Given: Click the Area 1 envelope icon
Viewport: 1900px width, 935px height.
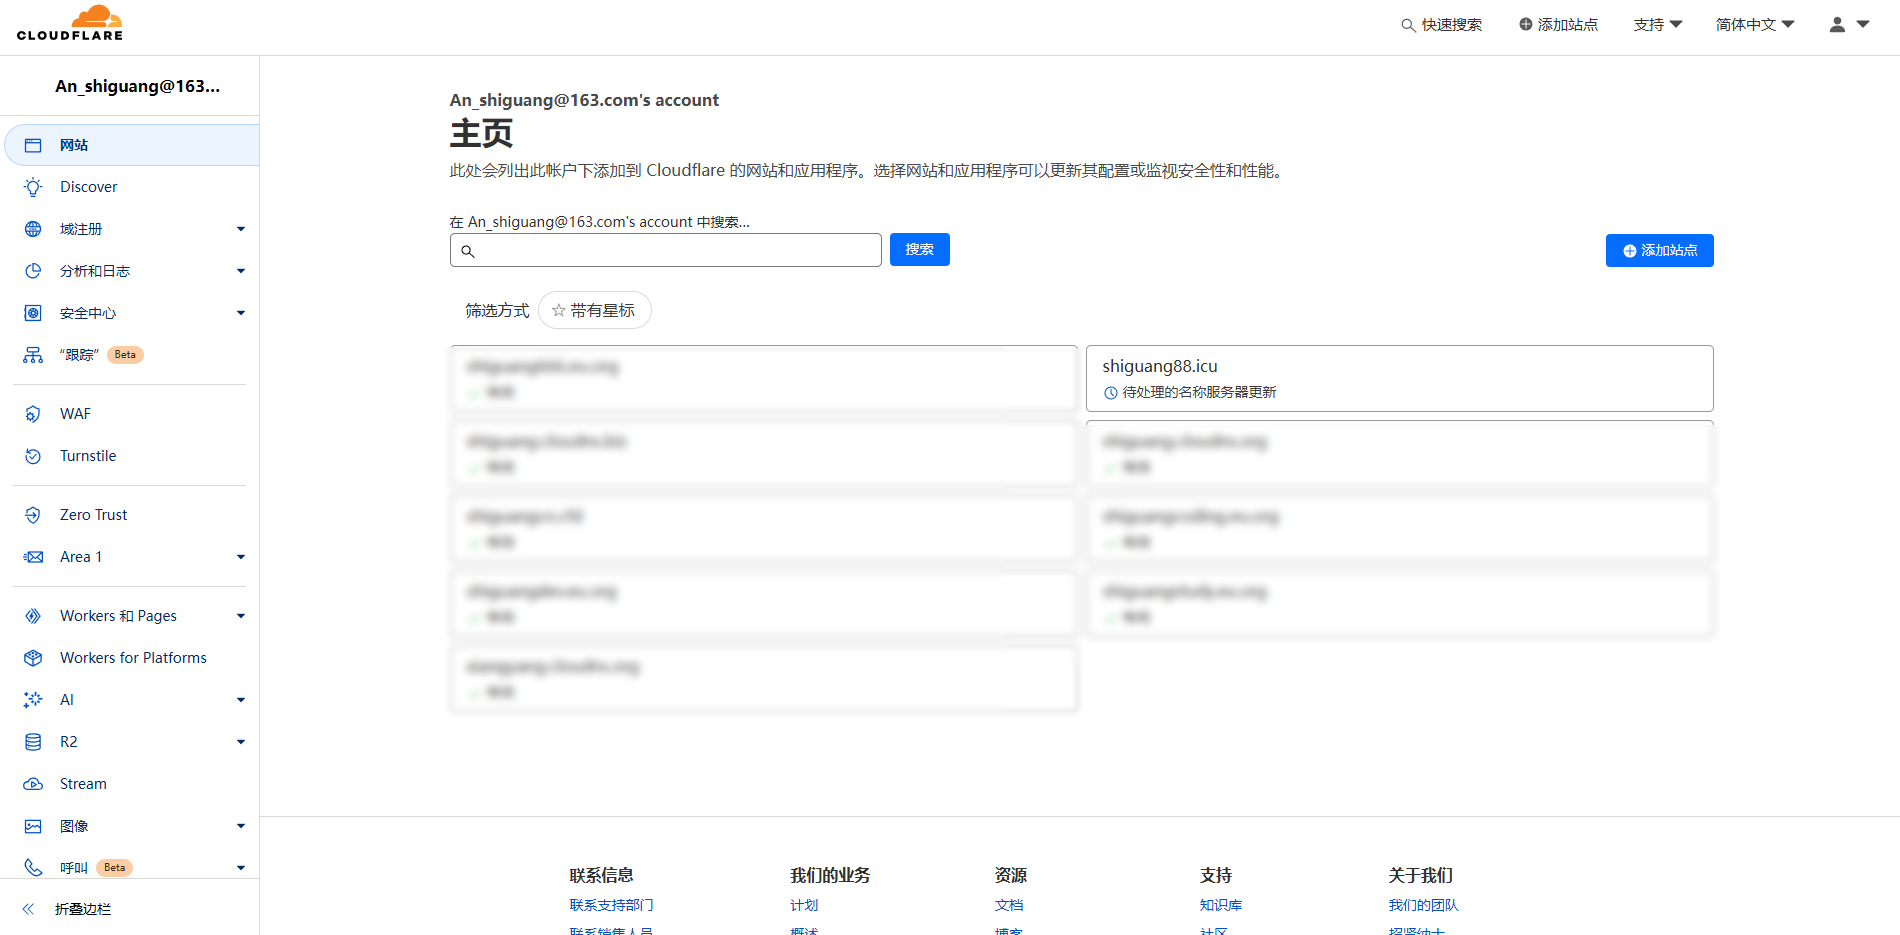Looking at the screenshot, I should [33, 557].
